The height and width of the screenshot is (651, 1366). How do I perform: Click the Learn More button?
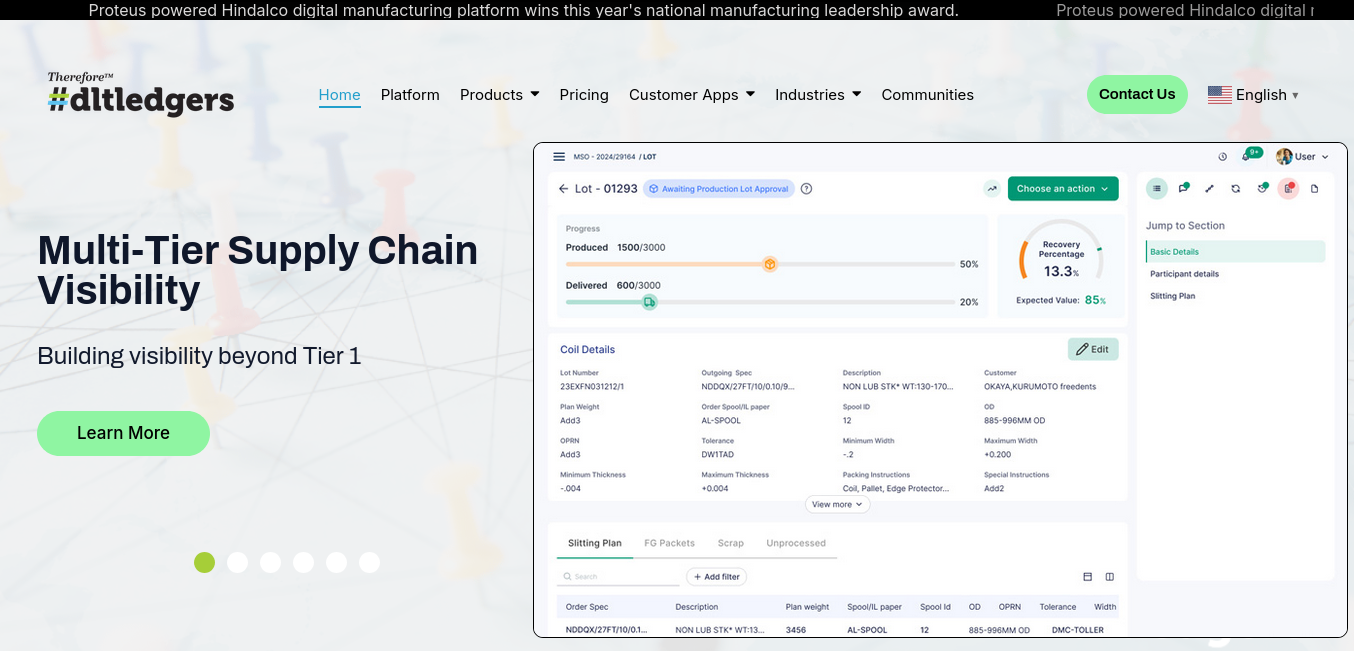tap(123, 433)
